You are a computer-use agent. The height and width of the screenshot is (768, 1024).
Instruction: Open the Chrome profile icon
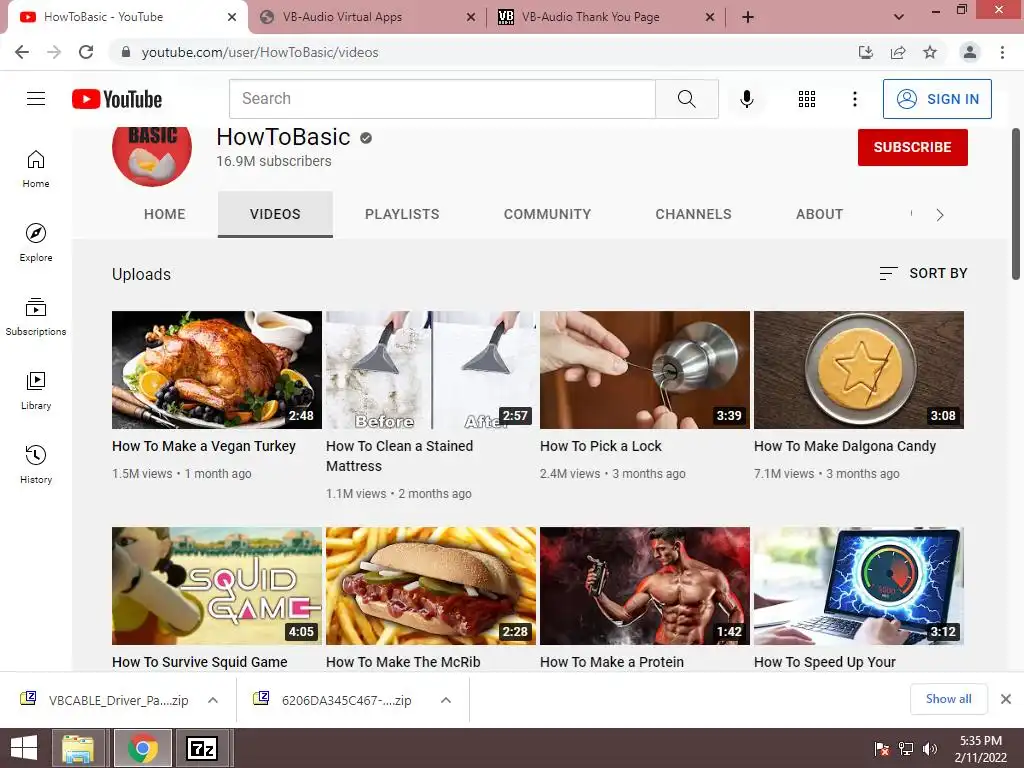pos(970,52)
